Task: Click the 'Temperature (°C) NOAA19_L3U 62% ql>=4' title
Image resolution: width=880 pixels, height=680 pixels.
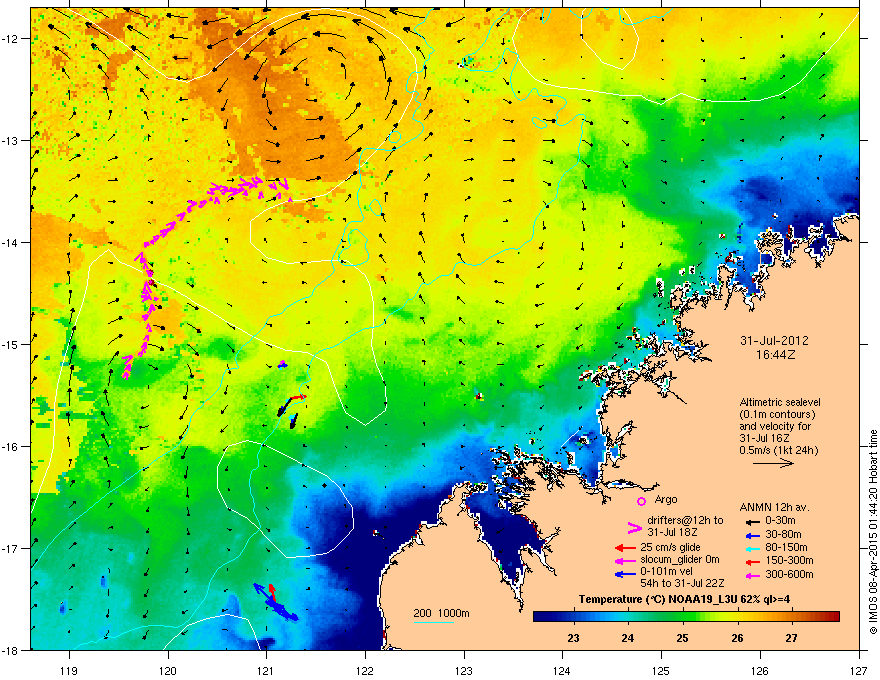Action: [684, 599]
